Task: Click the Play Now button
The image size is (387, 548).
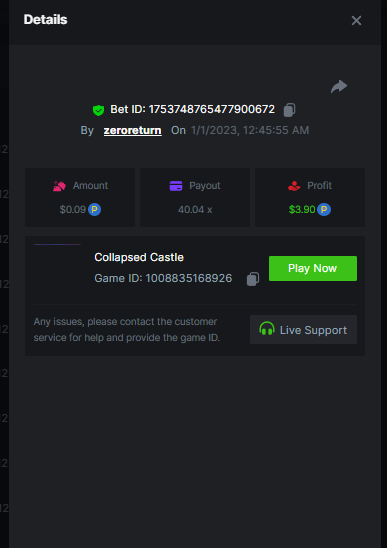Action: pos(313,268)
